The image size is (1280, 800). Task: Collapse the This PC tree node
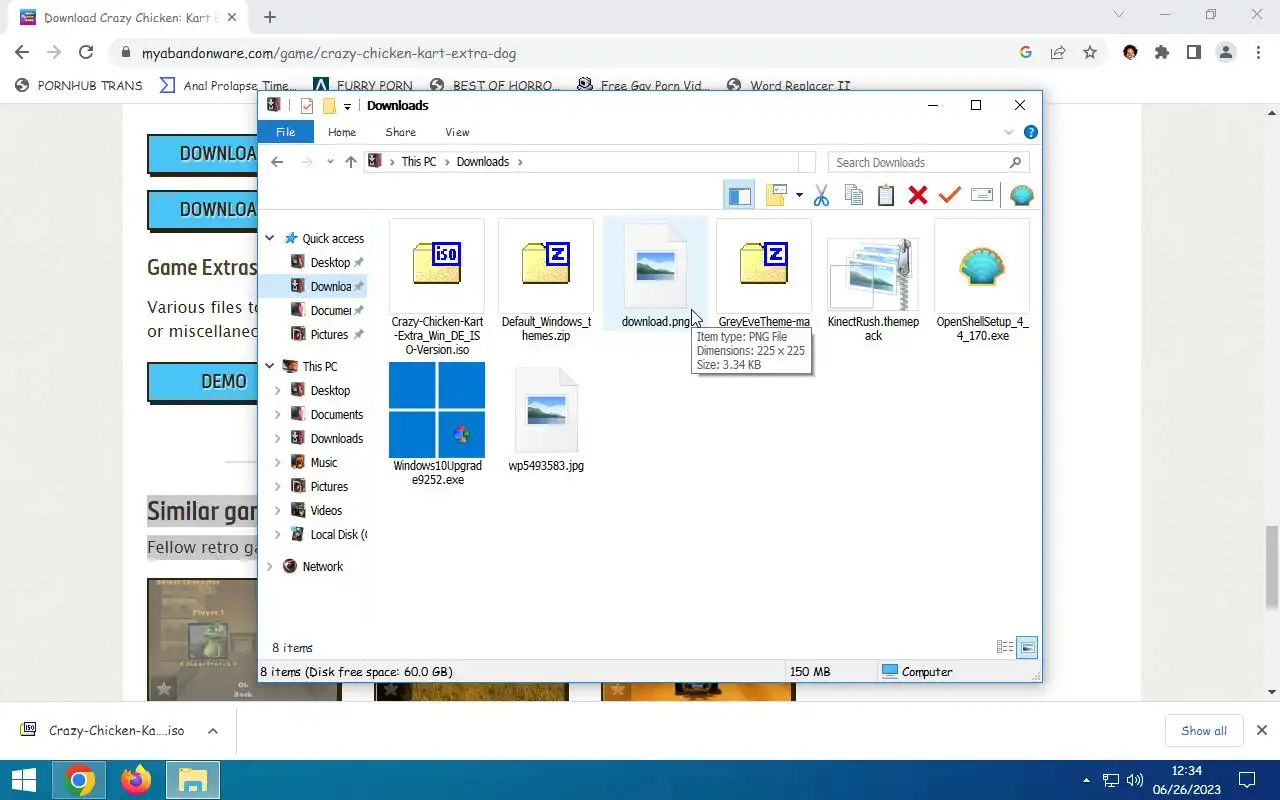point(270,366)
